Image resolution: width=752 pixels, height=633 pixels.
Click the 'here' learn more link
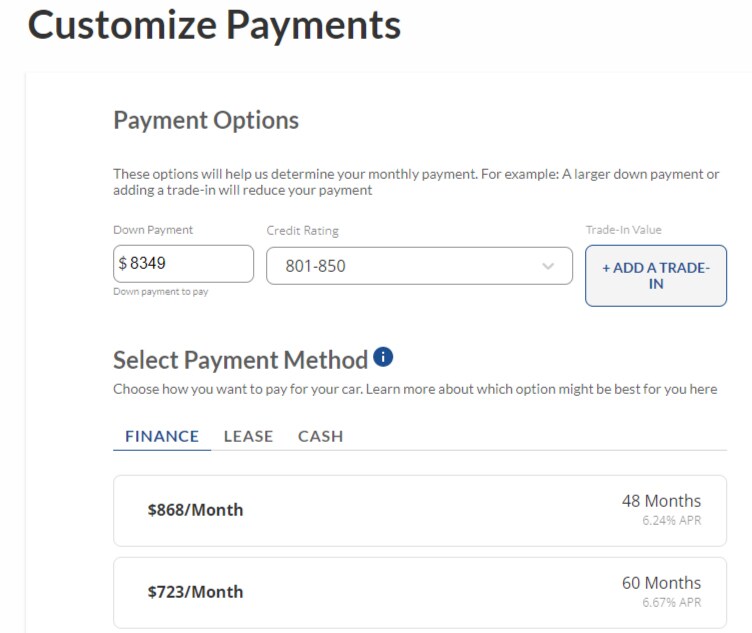[x=704, y=389]
